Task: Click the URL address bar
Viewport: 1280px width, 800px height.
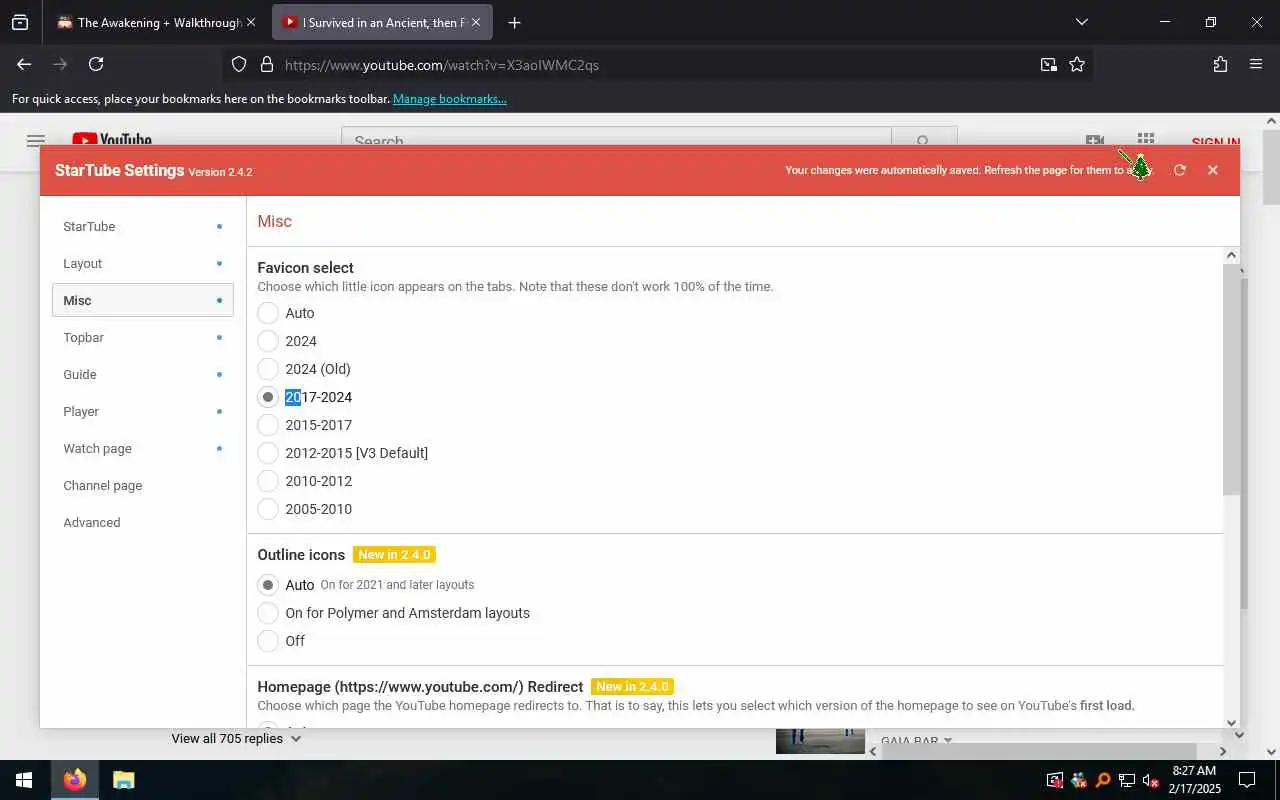Action: pyautogui.click(x=655, y=64)
